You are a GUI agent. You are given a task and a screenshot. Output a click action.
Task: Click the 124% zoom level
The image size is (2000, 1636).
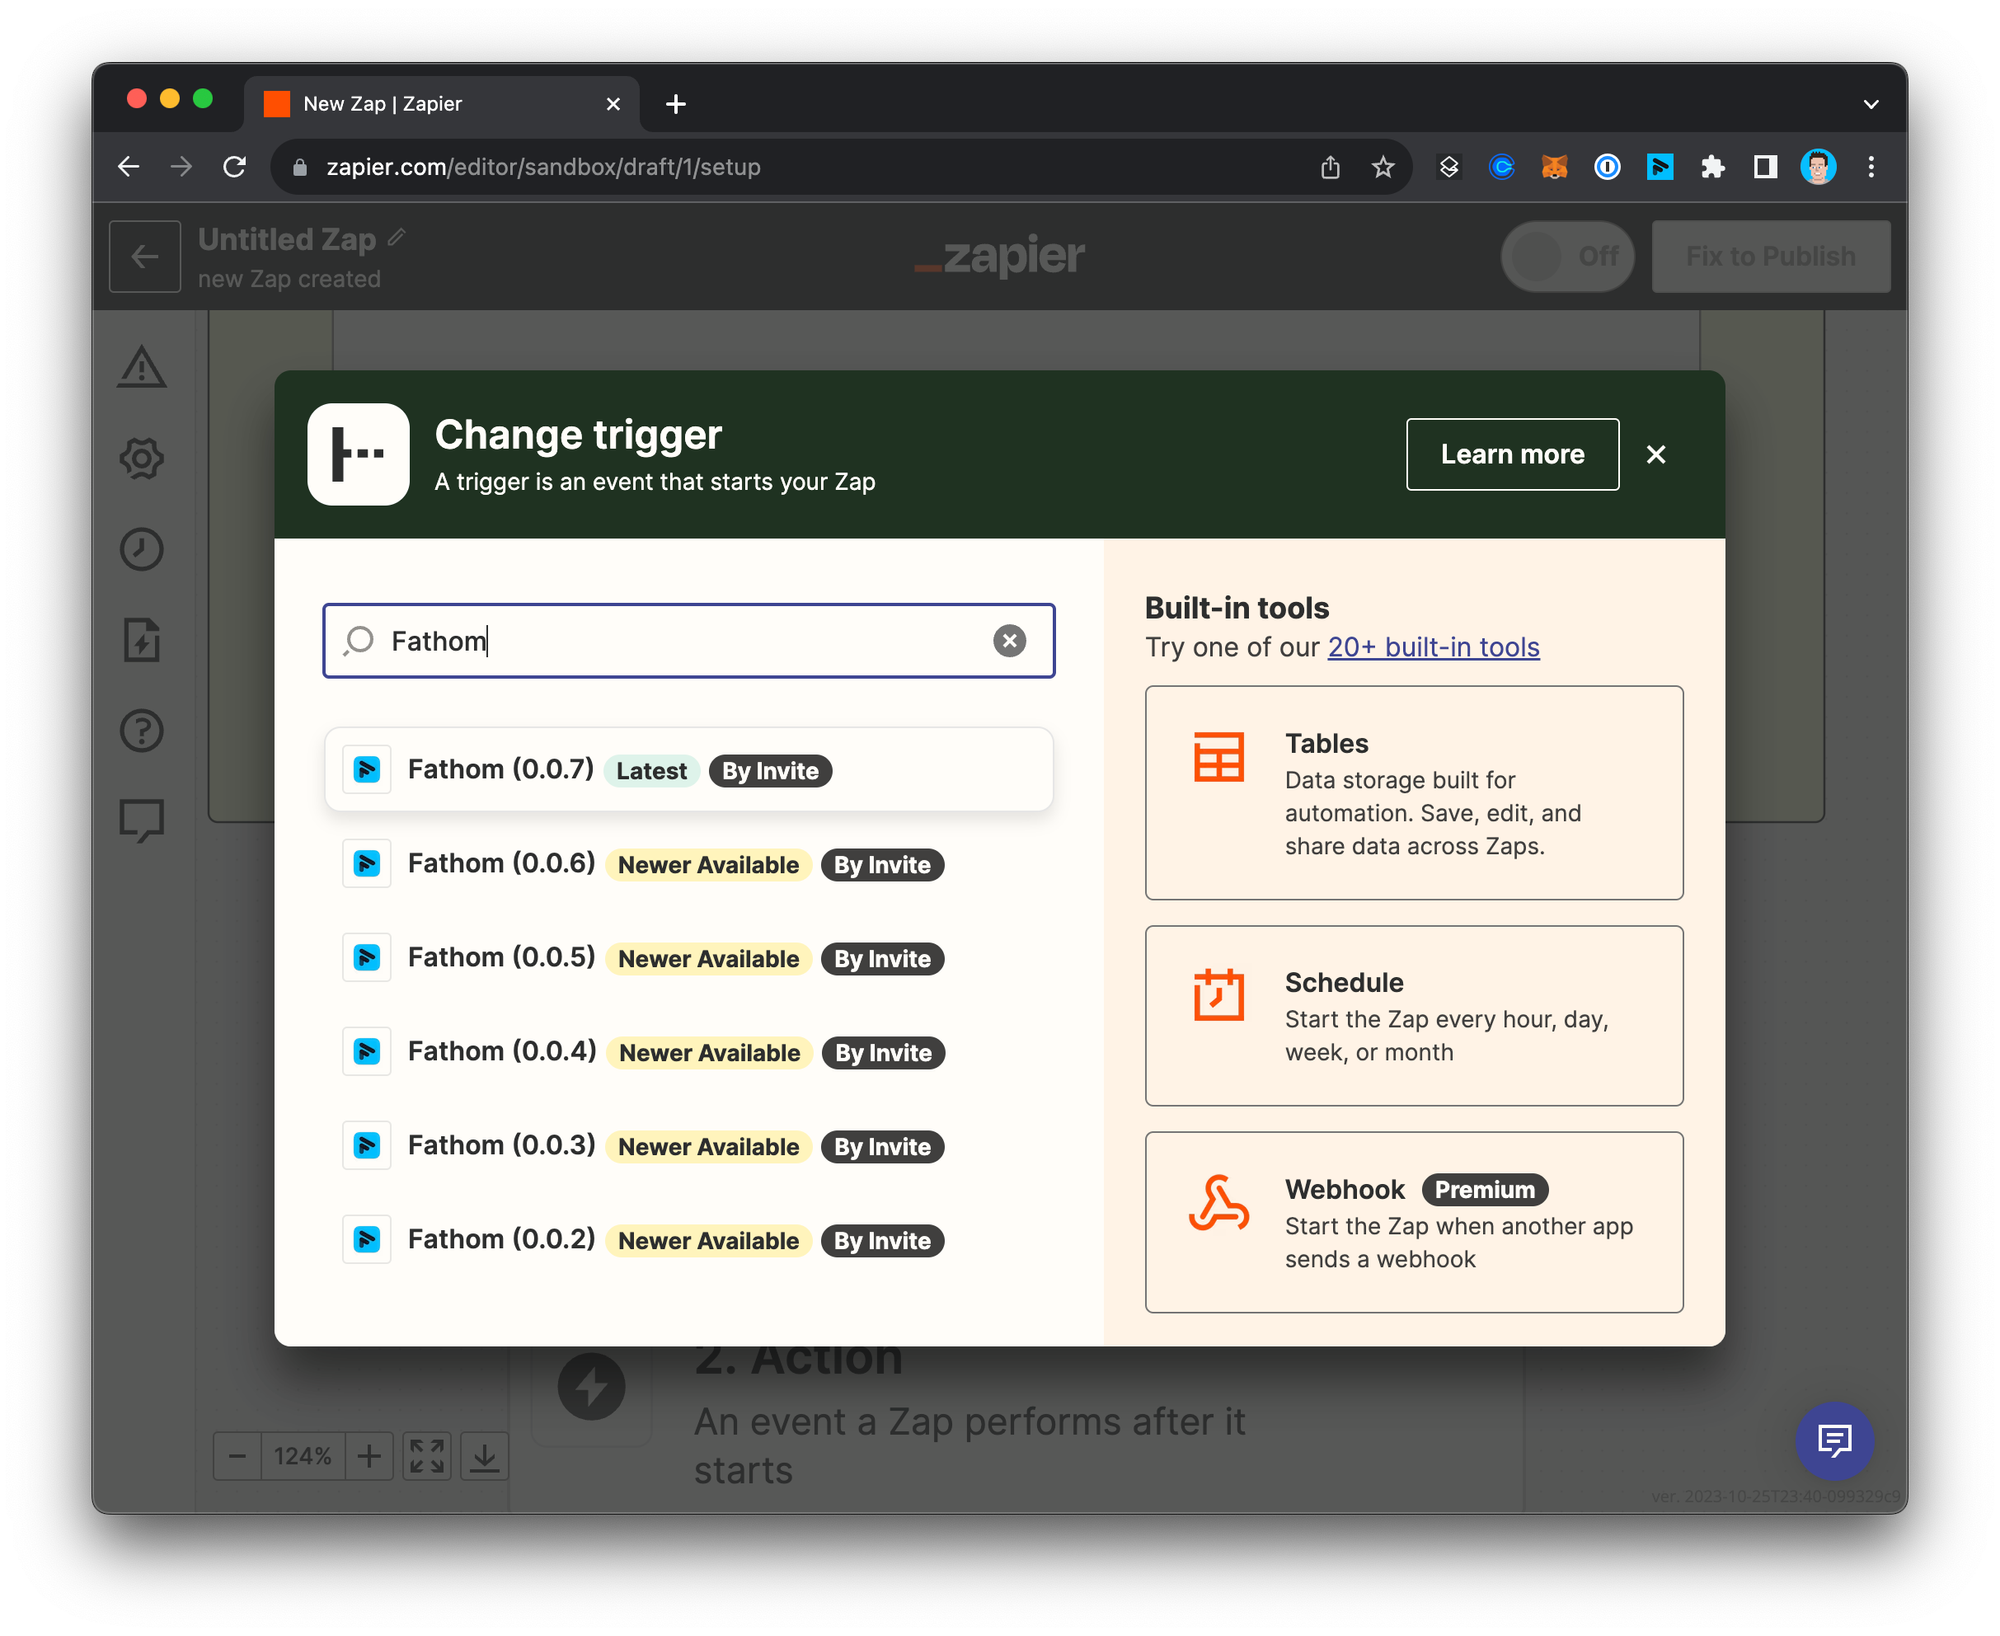point(303,1456)
